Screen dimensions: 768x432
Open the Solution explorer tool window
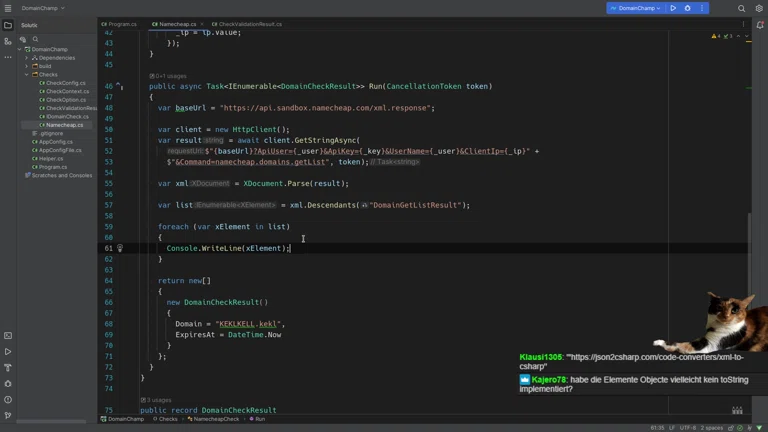coord(8,25)
